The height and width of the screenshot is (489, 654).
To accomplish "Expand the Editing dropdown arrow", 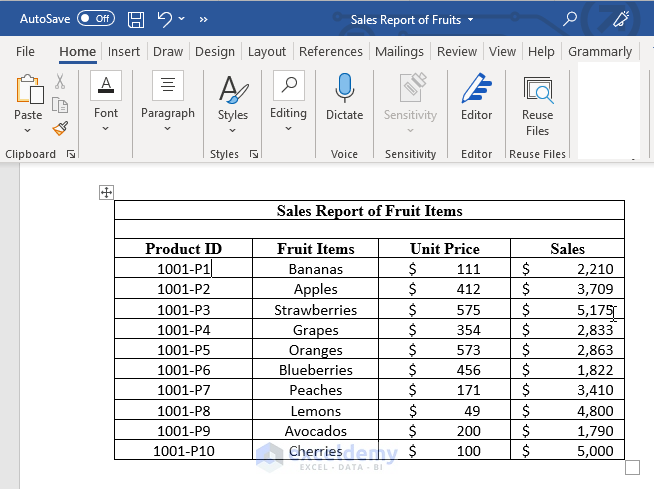I will [288, 129].
